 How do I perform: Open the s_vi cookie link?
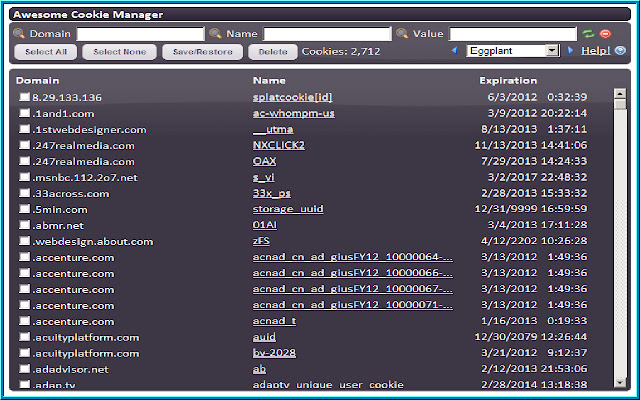(x=263, y=177)
